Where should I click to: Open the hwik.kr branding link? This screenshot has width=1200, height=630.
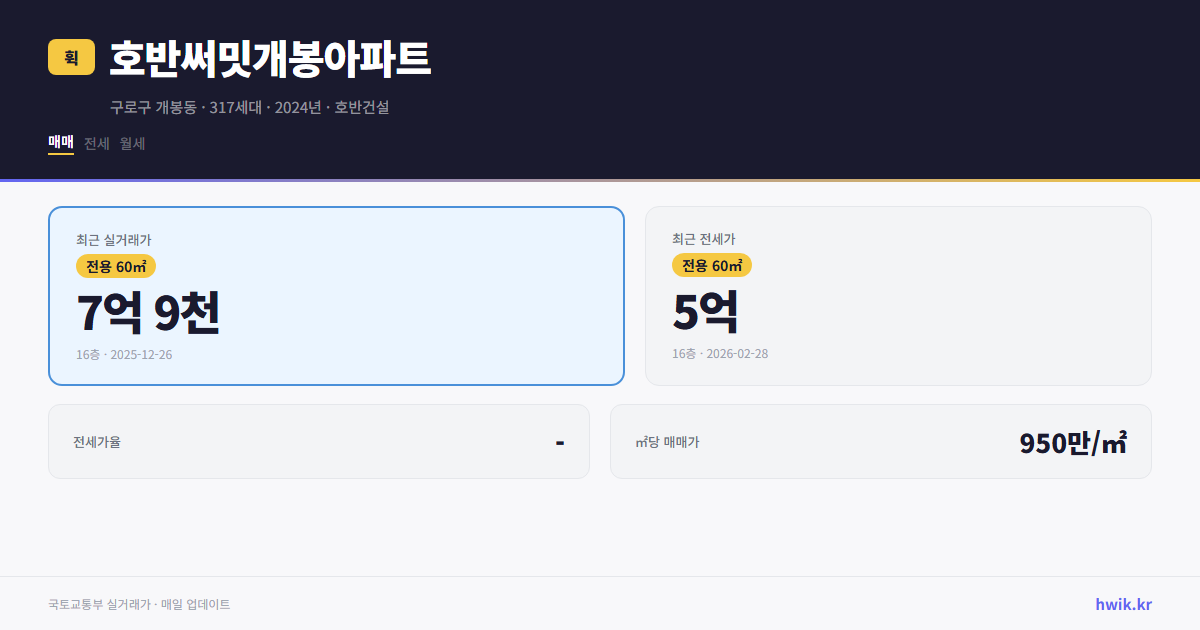[1123, 603]
